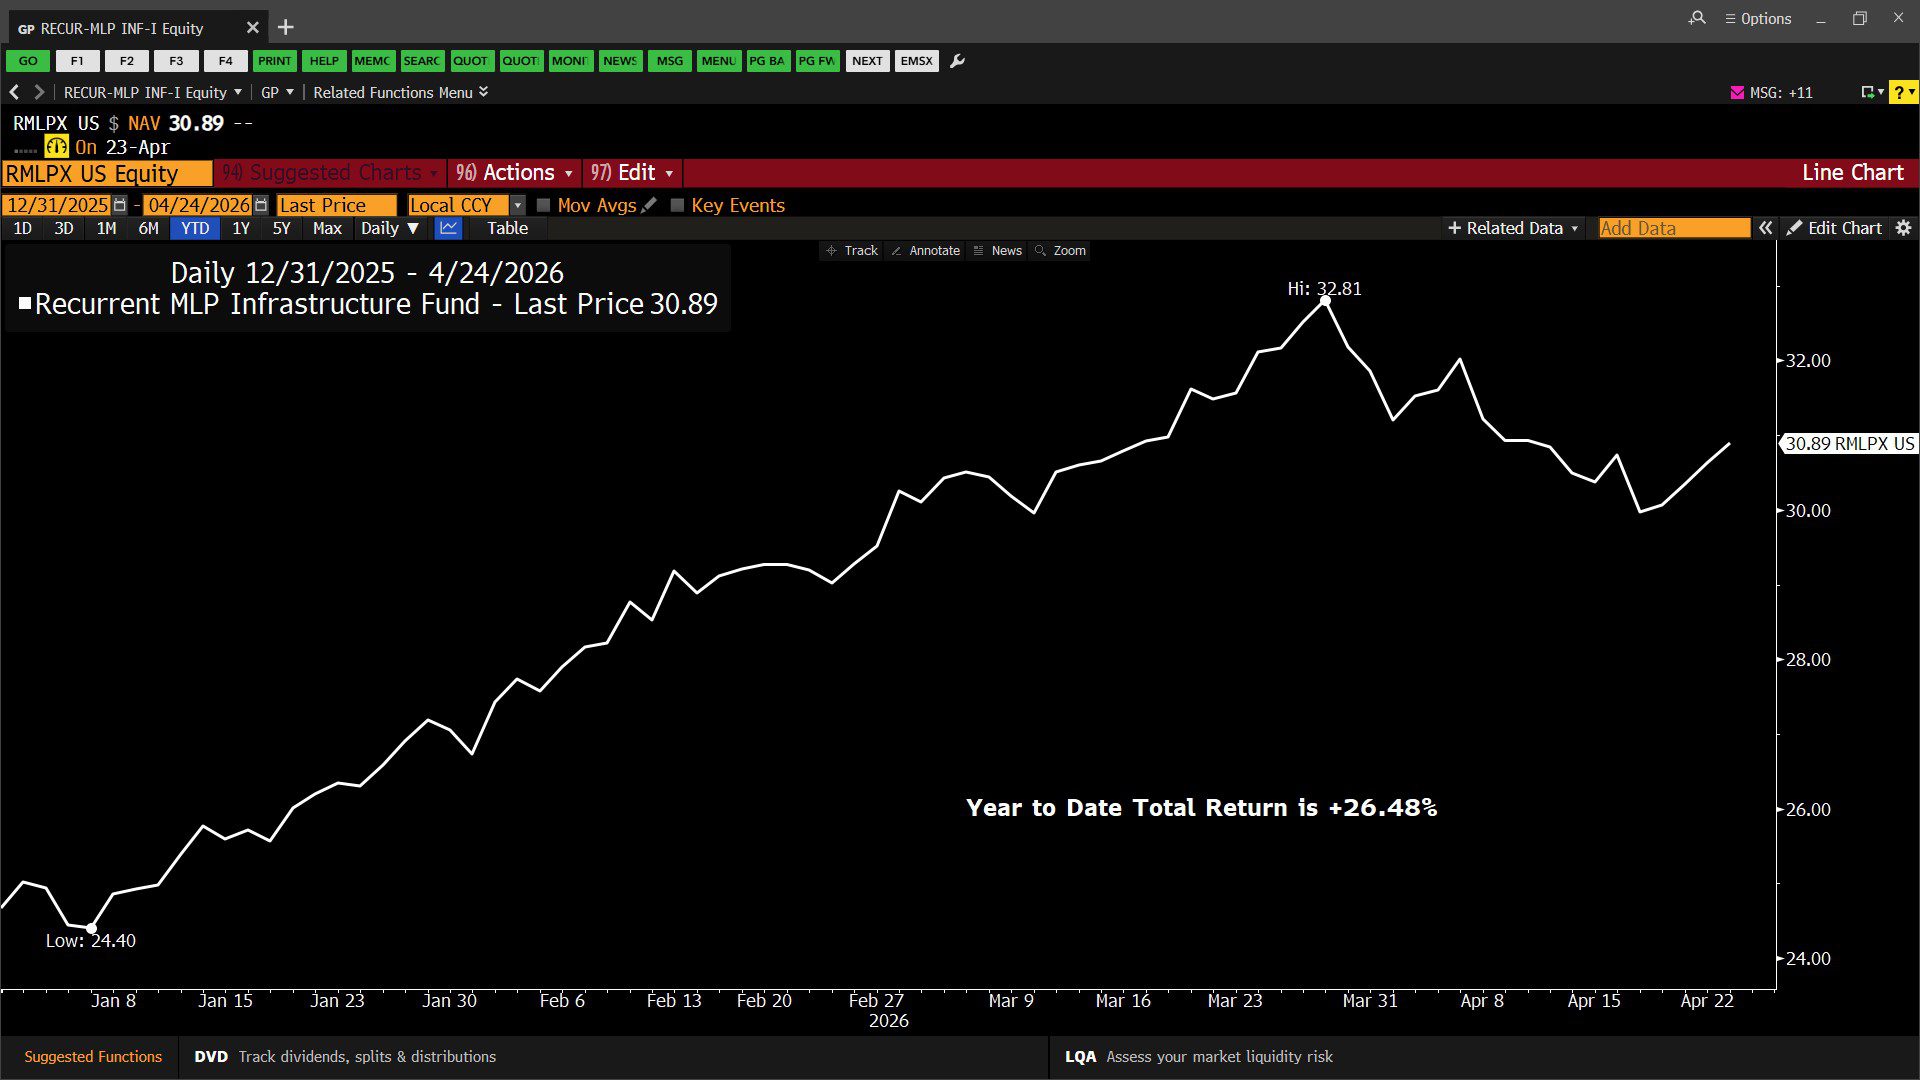
Task: Open end date calendar picker icon
Action: tap(261, 205)
